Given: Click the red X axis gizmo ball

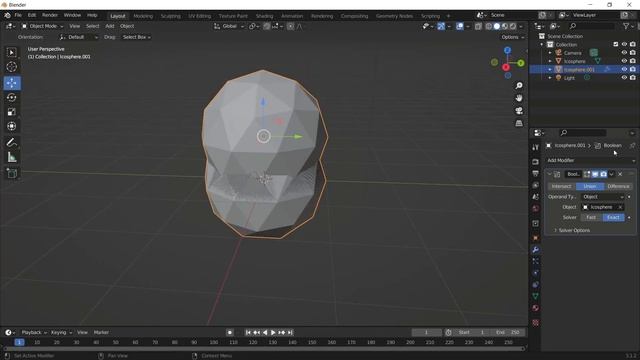Looking at the screenshot, I should tap(506, 67).
